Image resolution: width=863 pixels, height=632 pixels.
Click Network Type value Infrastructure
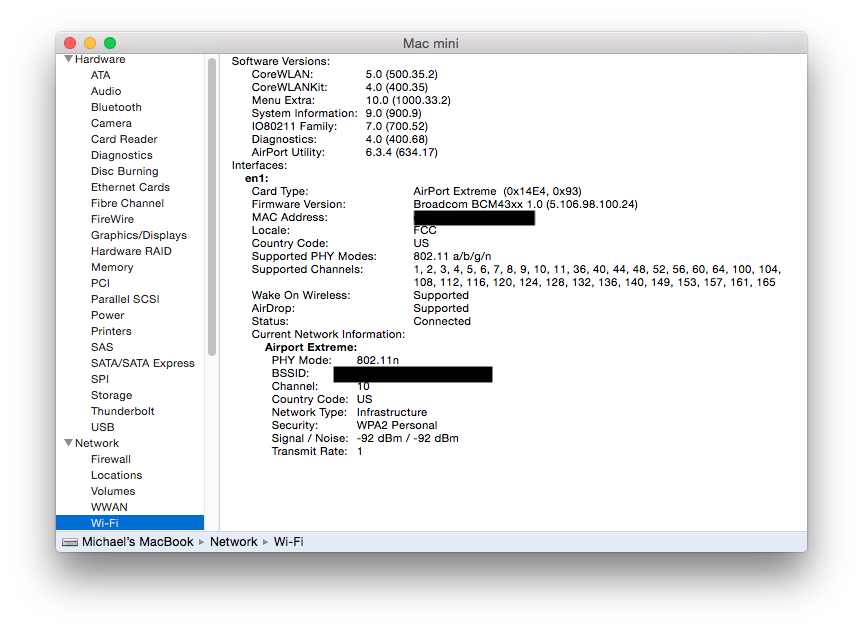click(391, 412)
